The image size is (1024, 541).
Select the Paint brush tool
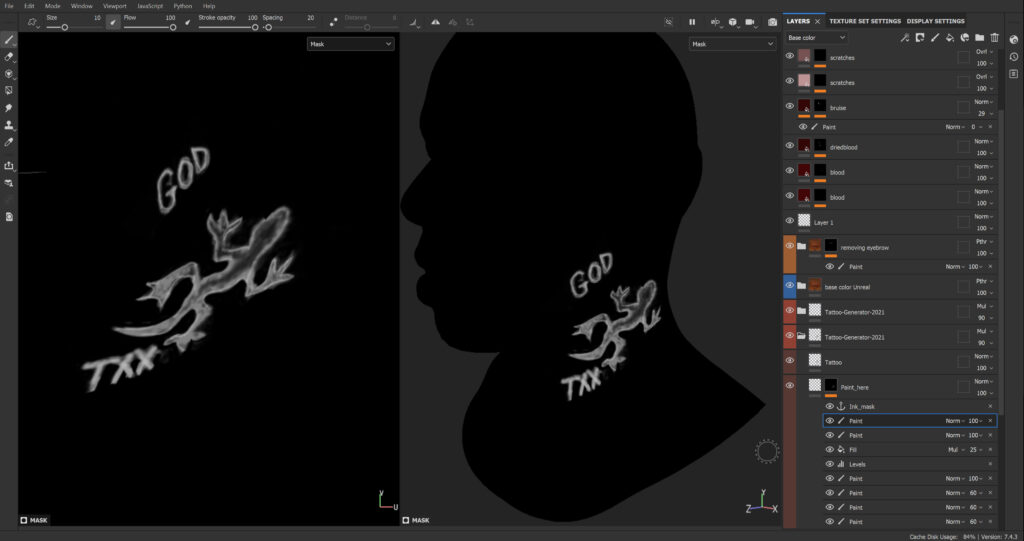(9, 40)
